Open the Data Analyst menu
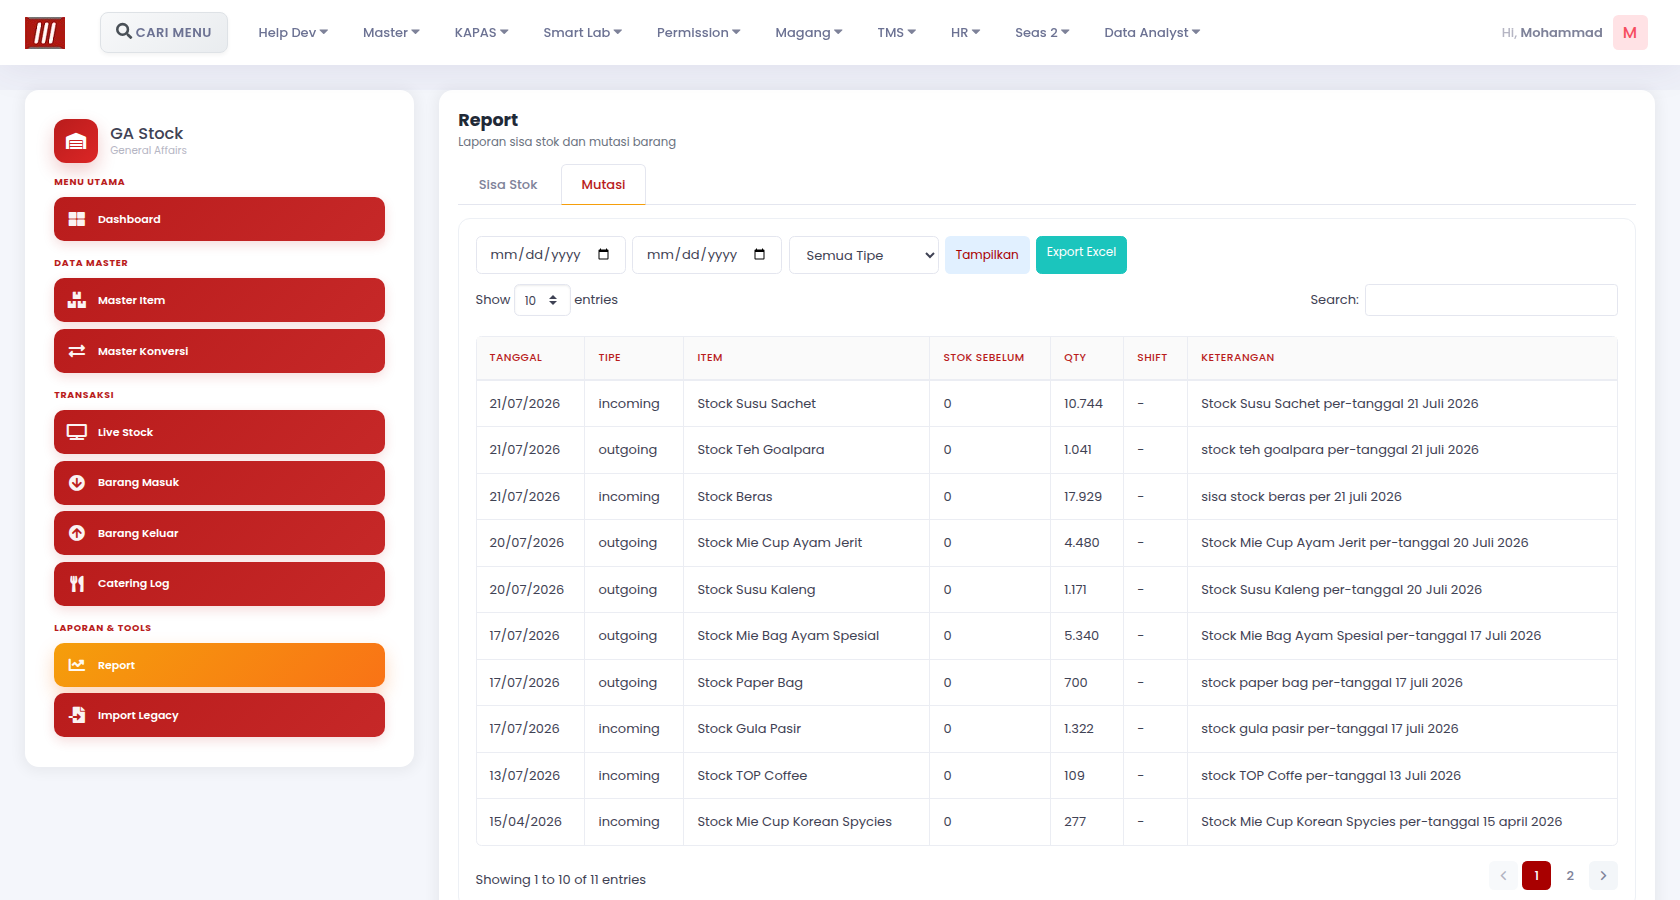 pos(1152,33)
